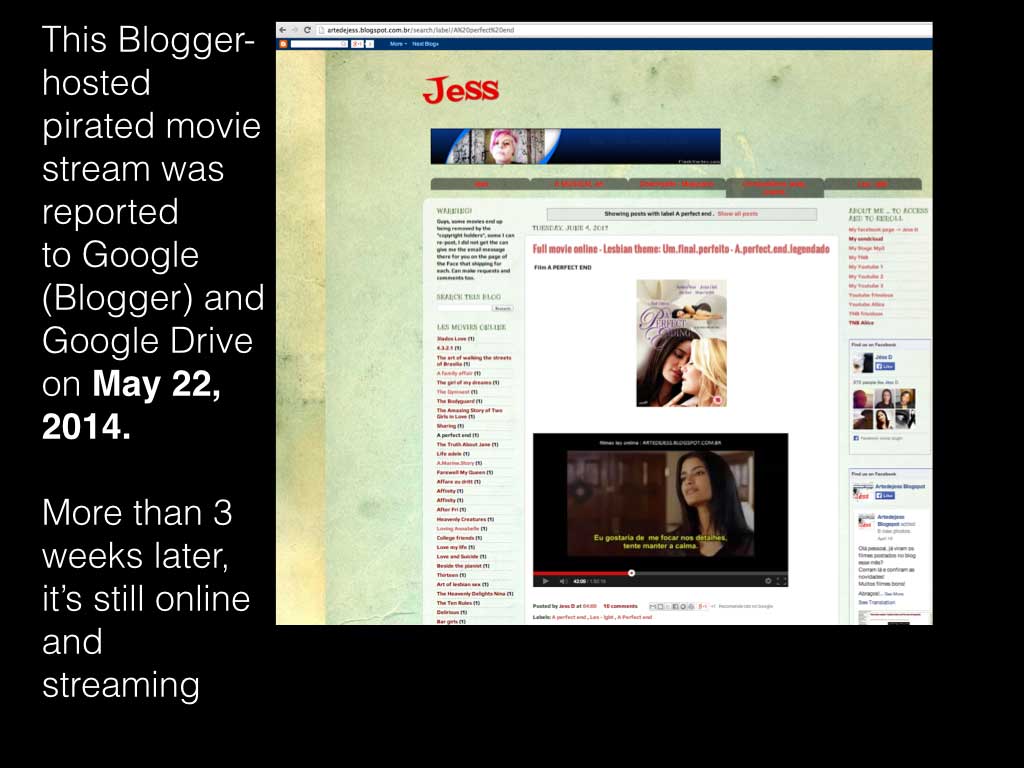Click the orange Blogger logo icon
Screen dimensions: 1024x768
(283, 44)
